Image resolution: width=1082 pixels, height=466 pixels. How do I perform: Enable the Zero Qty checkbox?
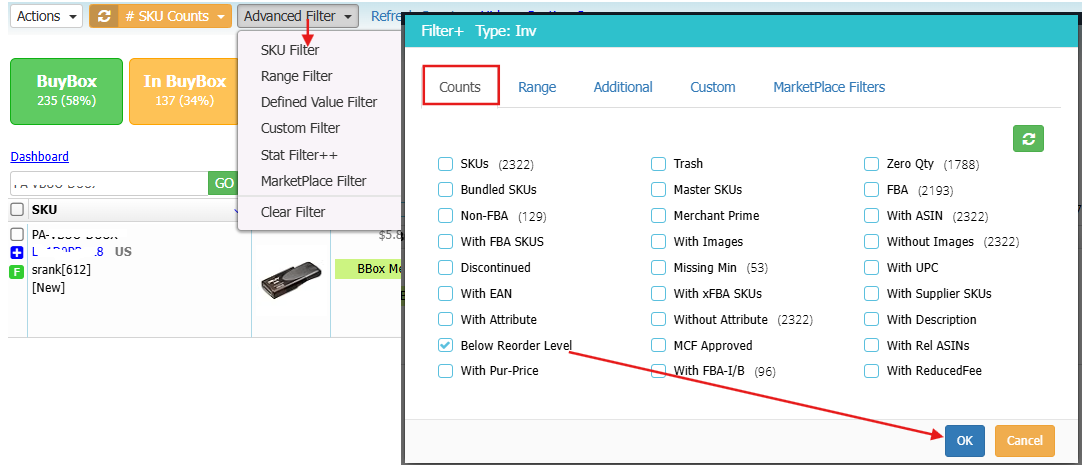point(871,164)
